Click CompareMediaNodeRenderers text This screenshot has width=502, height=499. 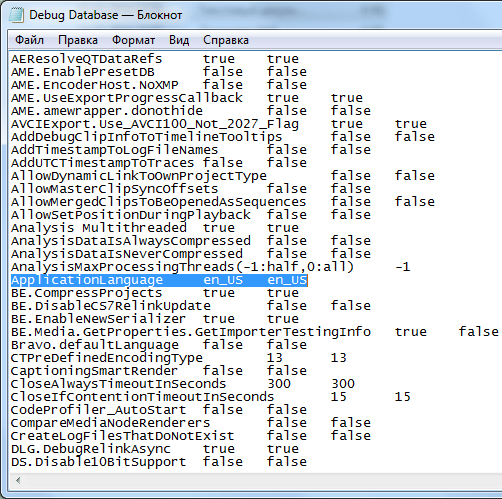click(x=110, y=423)
